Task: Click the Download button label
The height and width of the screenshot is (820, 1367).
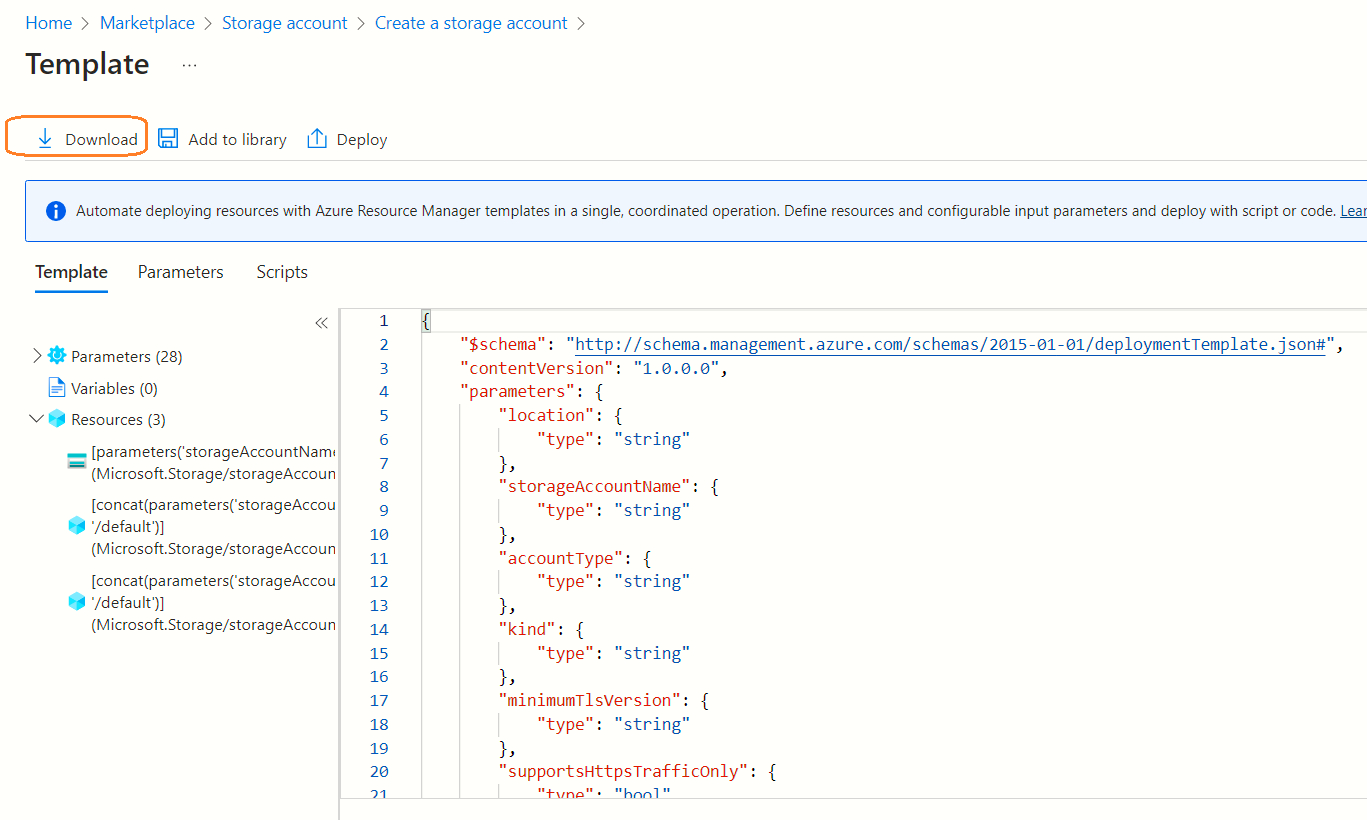Action: (101, 140)
